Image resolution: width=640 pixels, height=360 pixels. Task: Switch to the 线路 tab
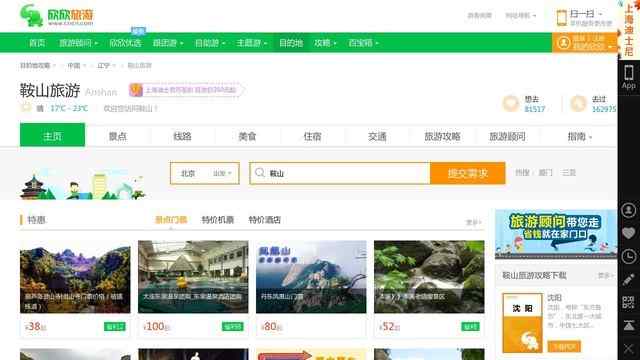point(182,136)
